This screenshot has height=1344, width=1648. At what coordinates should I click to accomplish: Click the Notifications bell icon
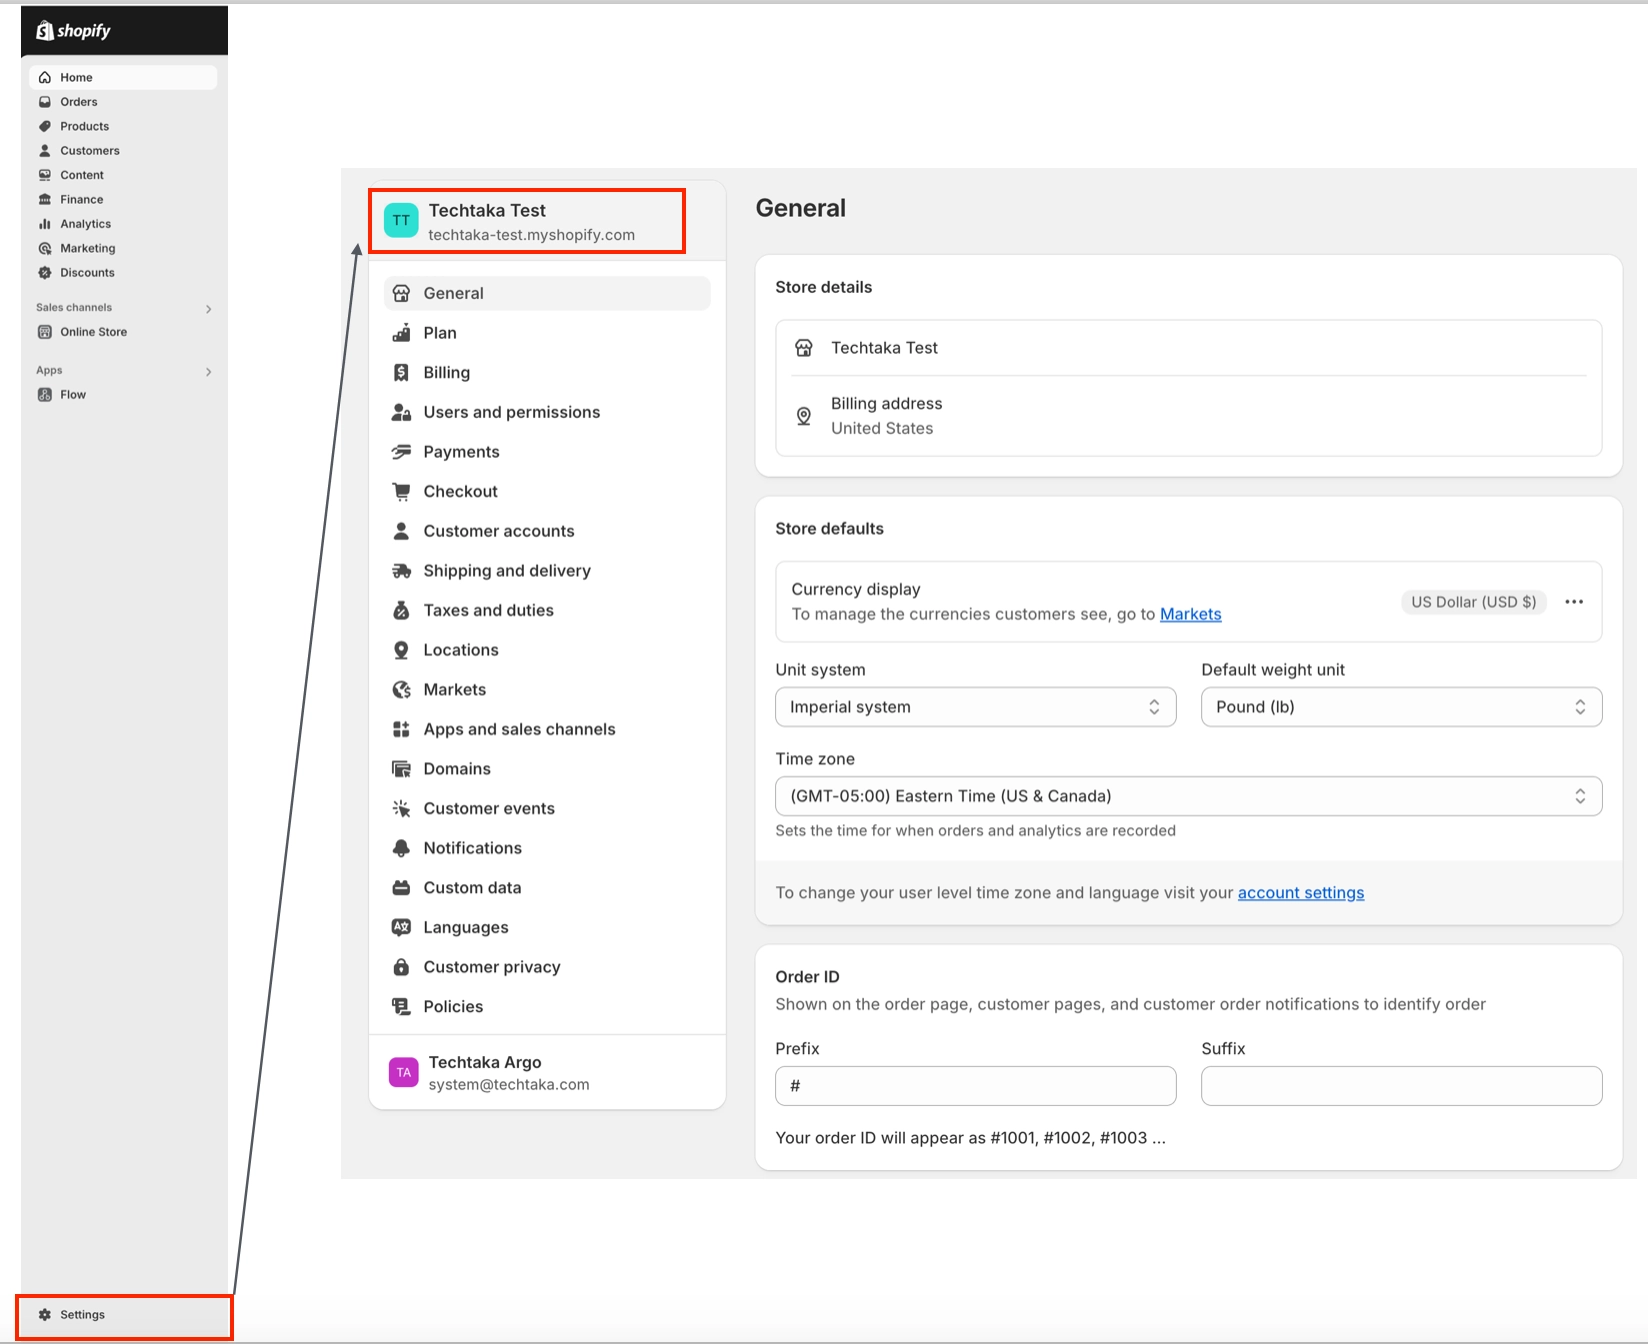(x=401, y=848)
